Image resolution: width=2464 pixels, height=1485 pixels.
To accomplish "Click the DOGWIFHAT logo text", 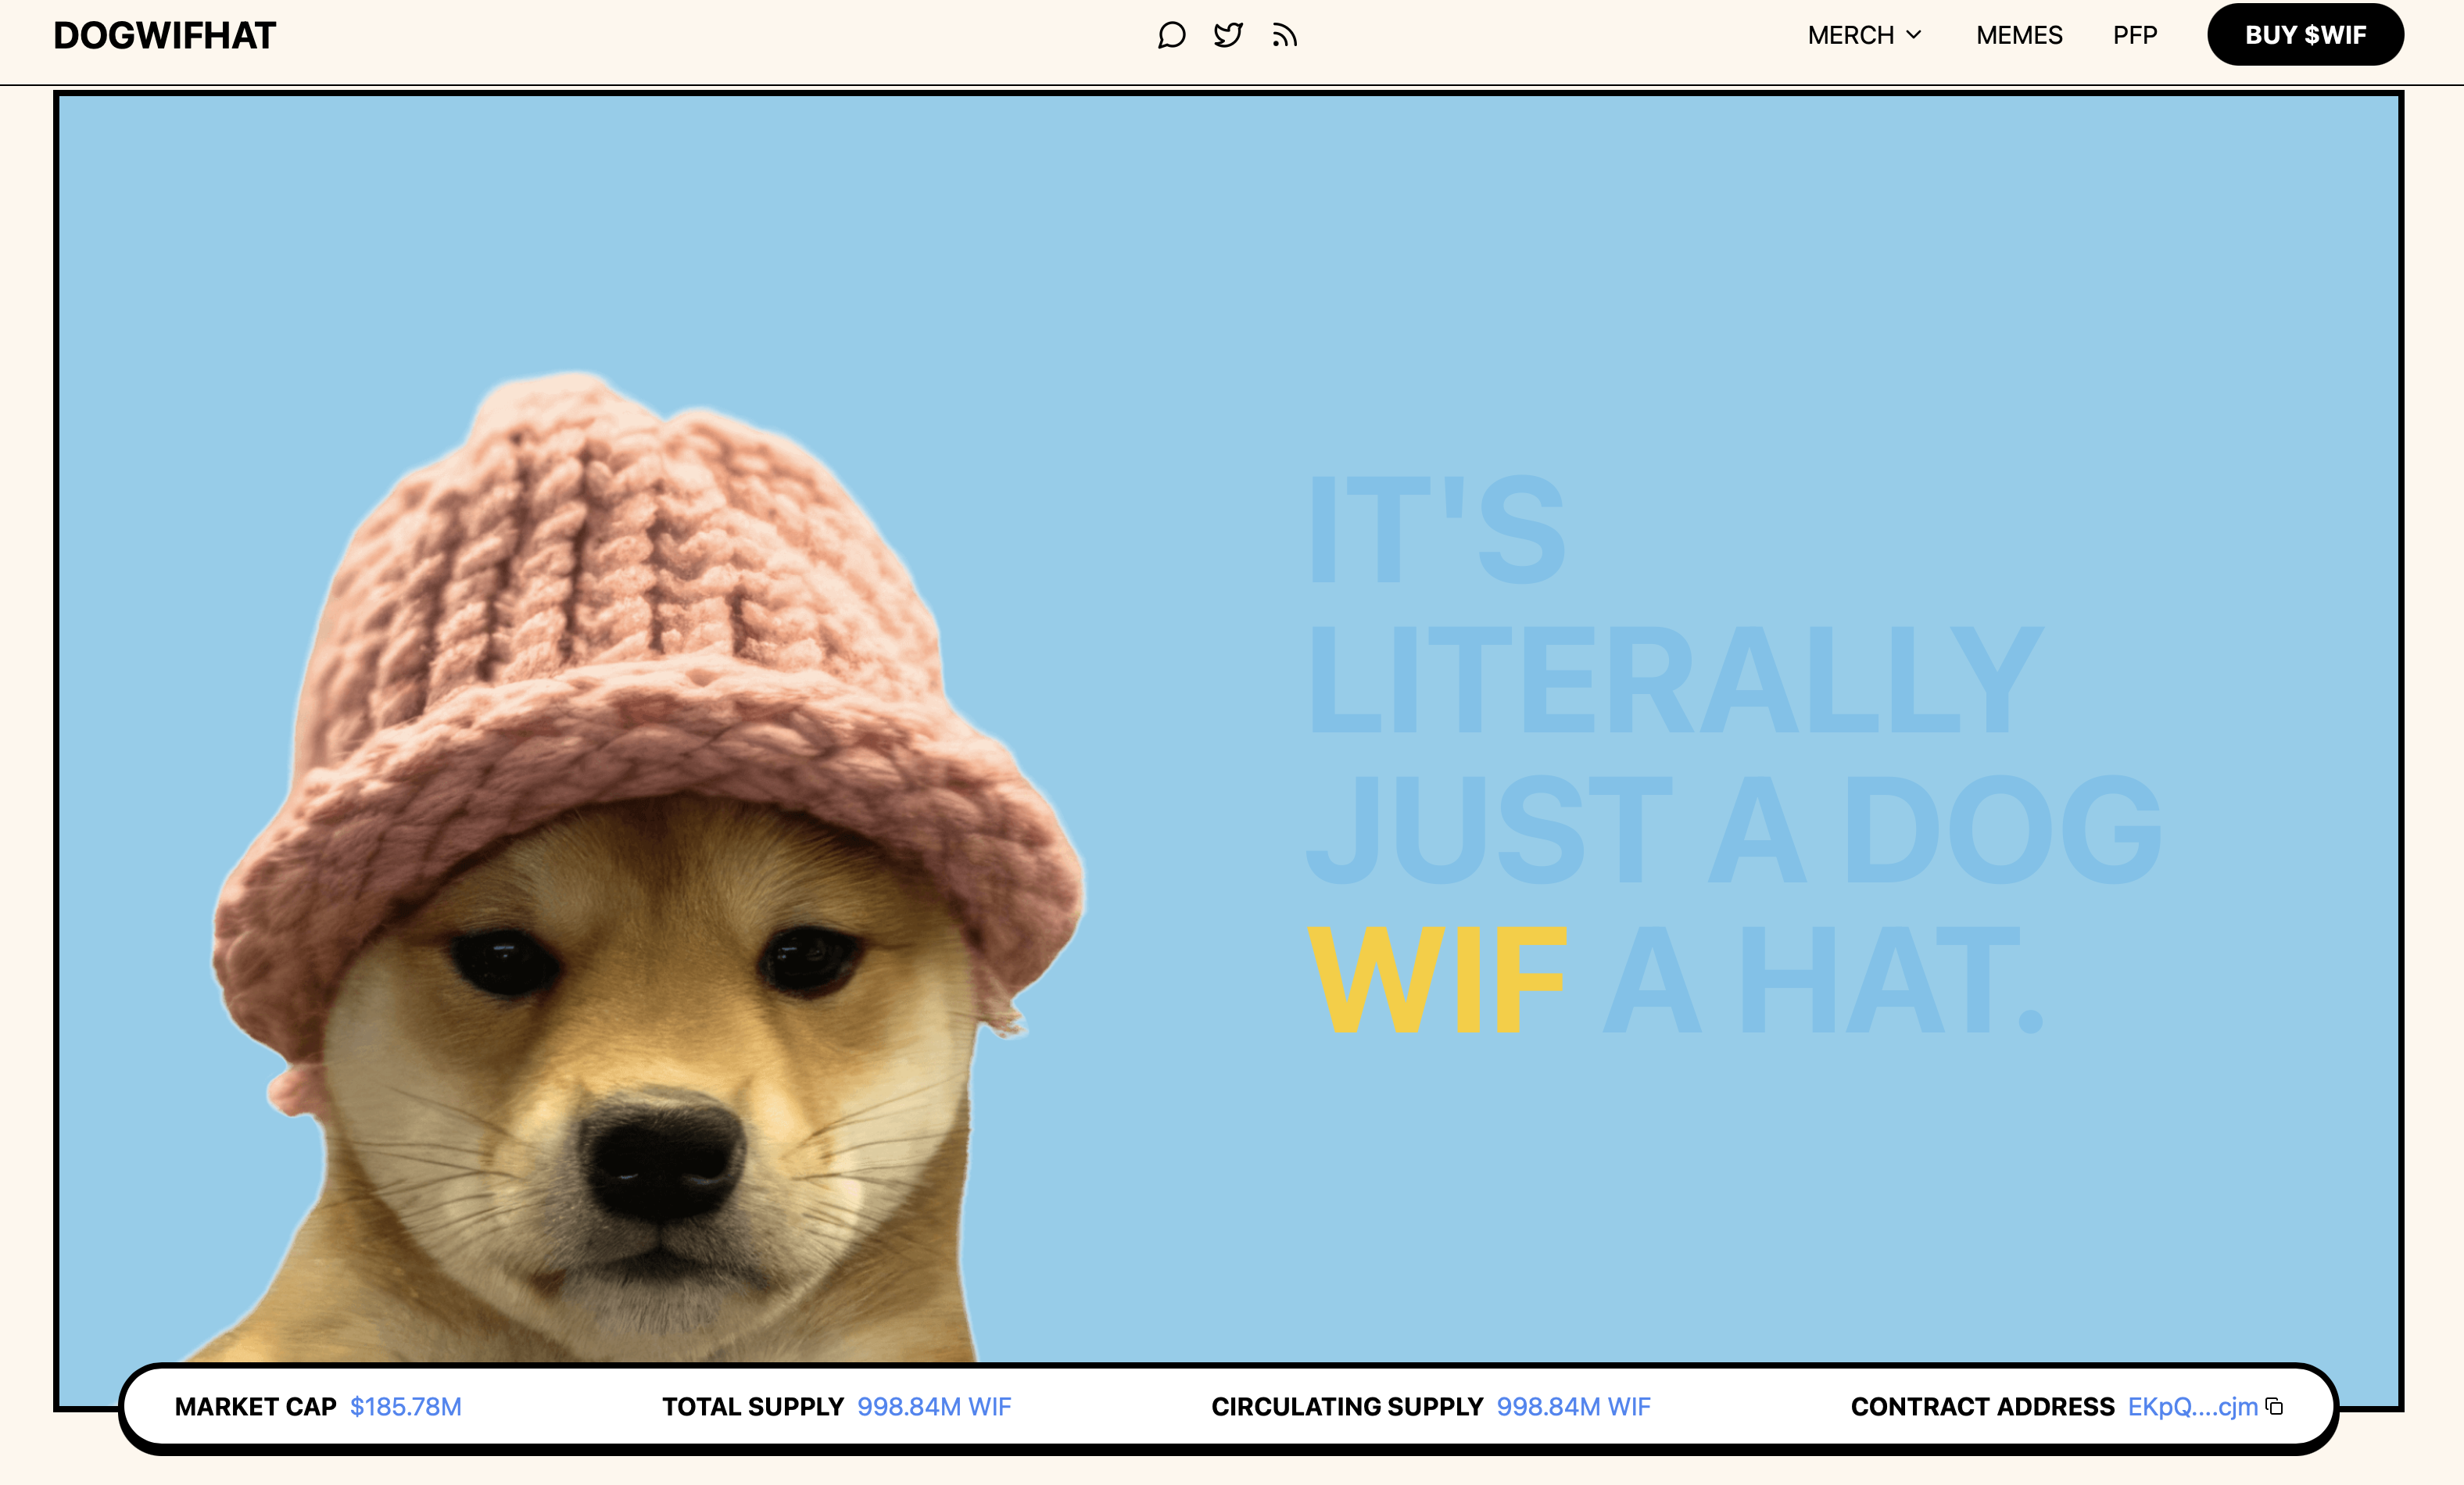I will click(x=165, y=36).
